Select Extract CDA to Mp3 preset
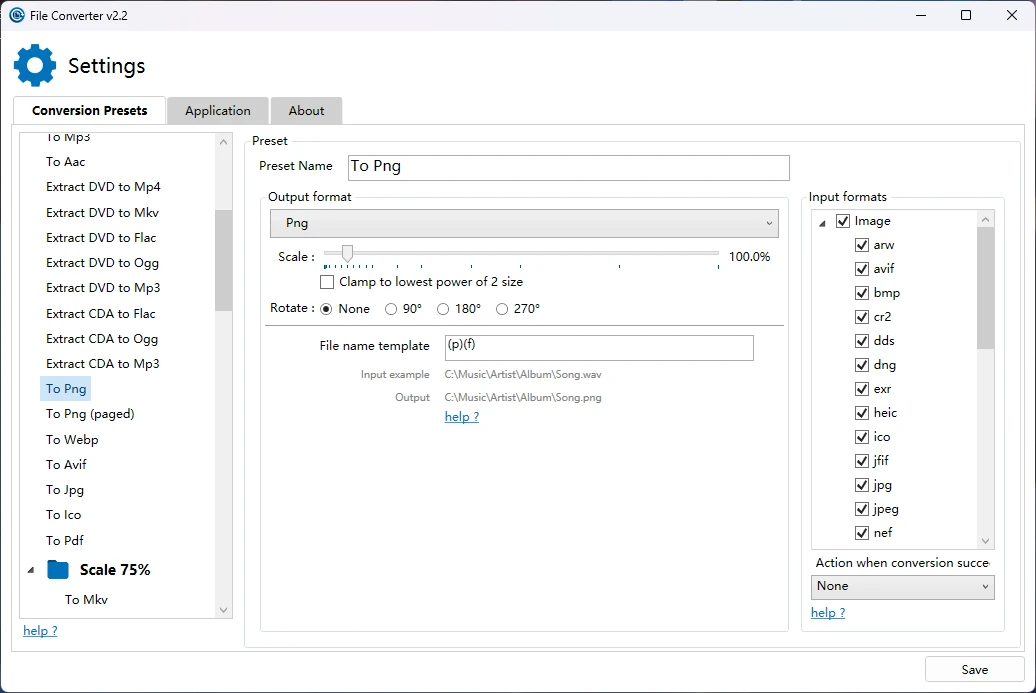This screenshot has height=693, width=1036. [x=102, y=364]
